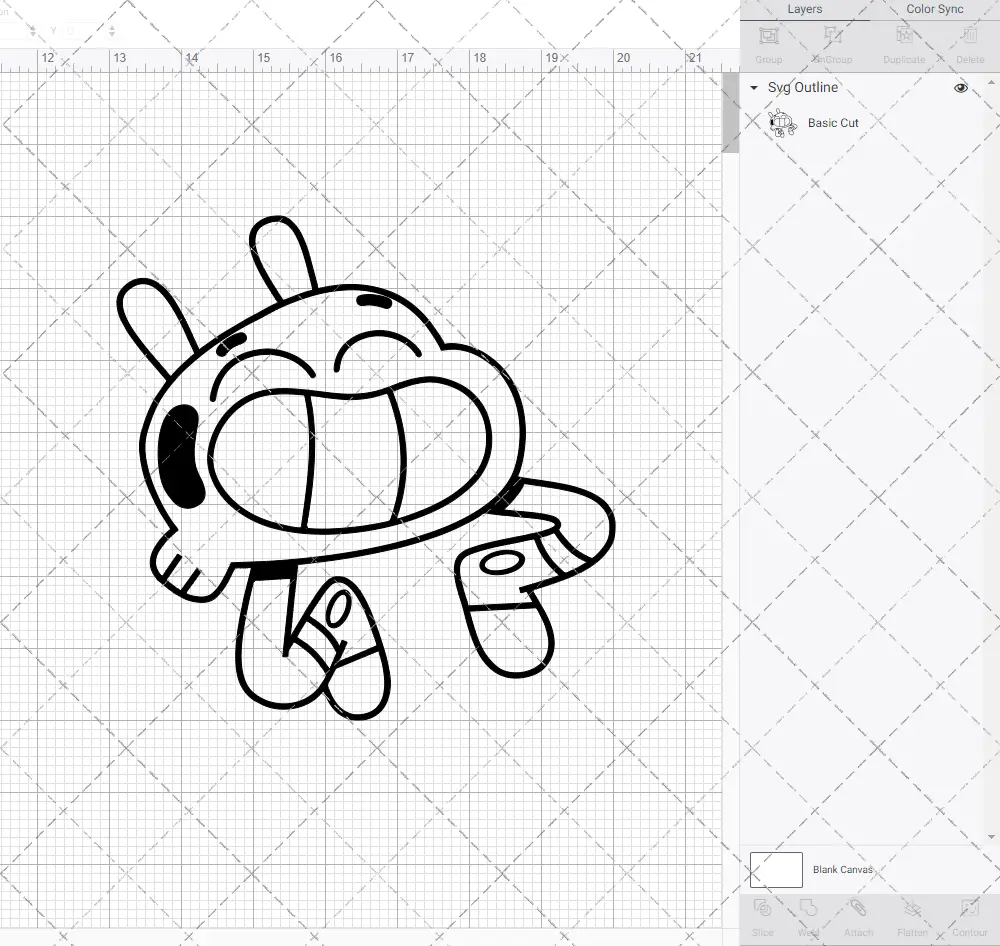Click the Layers panel scroll up arrow

pyautogui.click(x=991, y=84)
